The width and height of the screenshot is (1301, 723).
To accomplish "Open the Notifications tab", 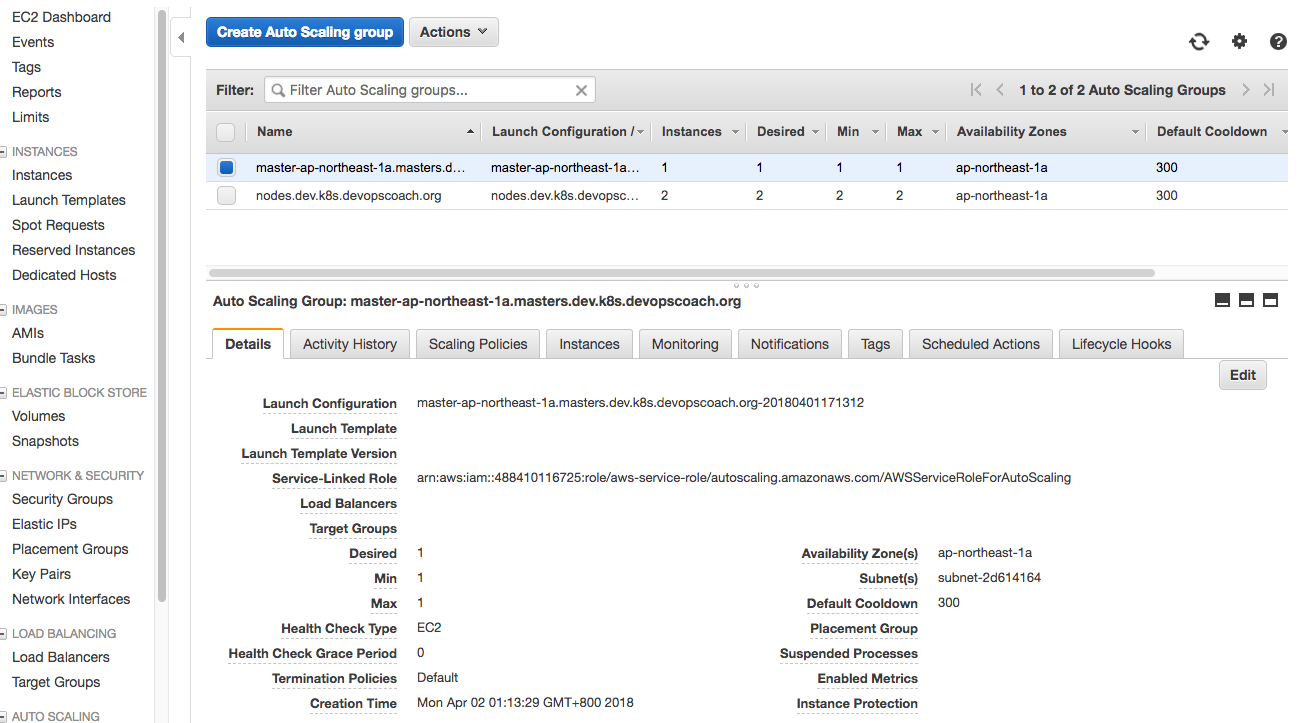I will point(790,344).
